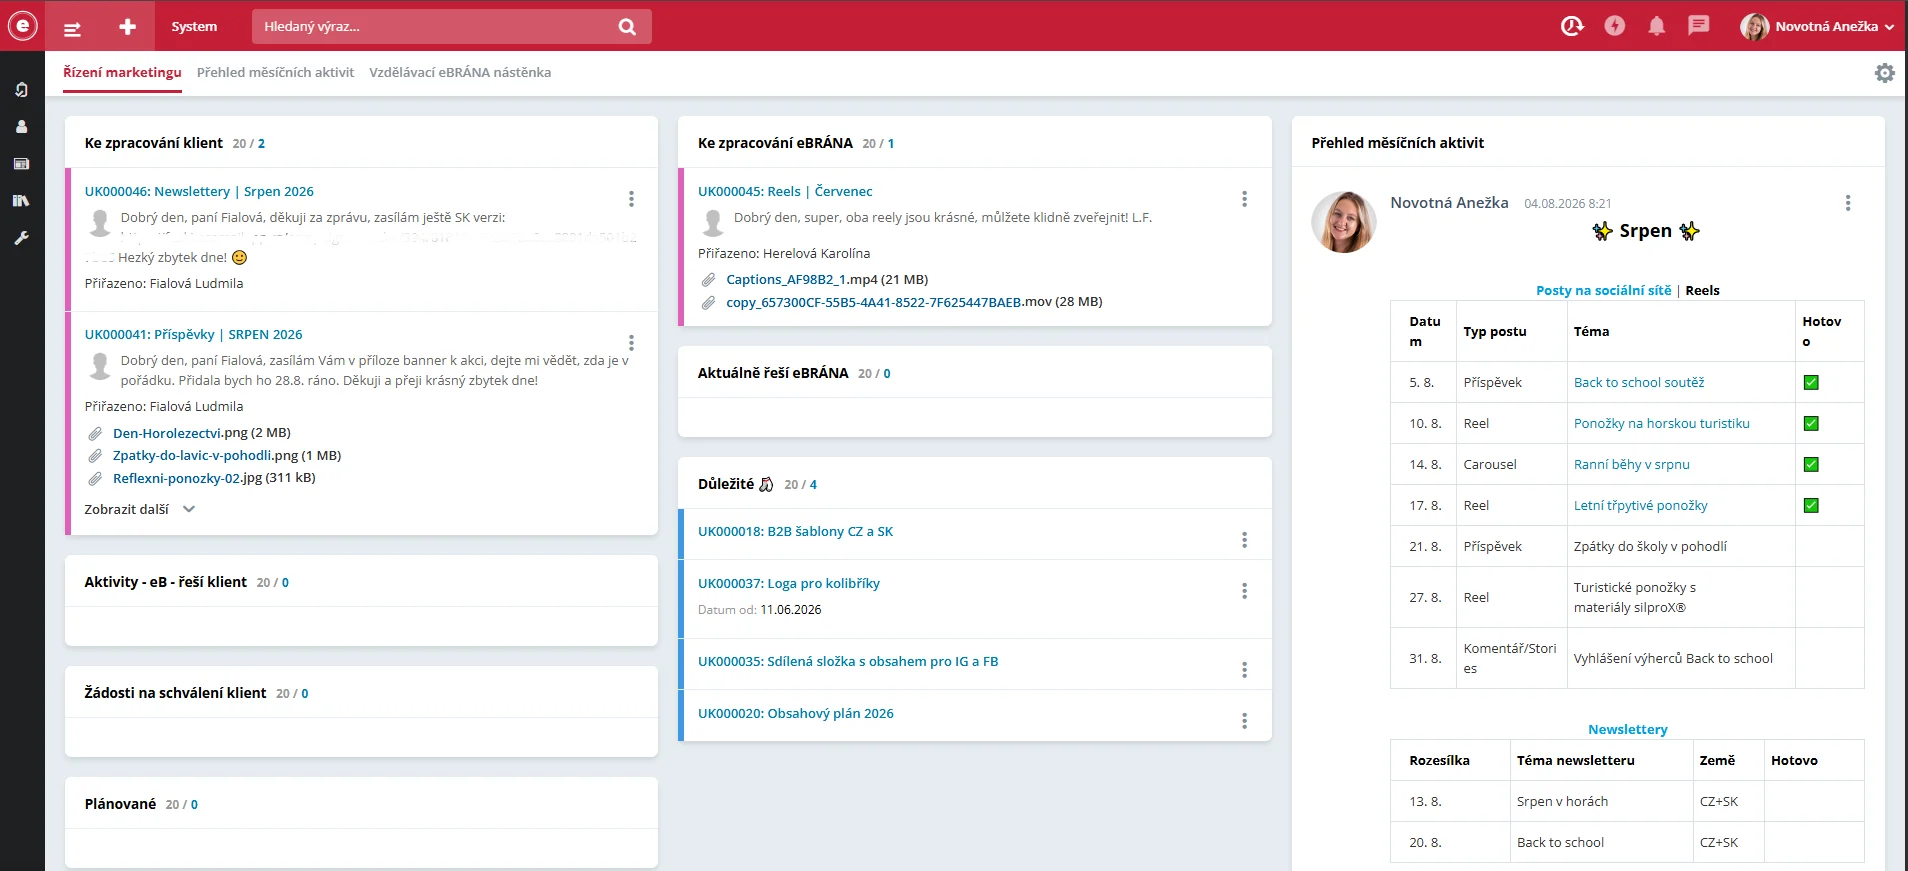Click the plus icon to add new
This screenshot has height=871, width=1908.
pos(127,27)
